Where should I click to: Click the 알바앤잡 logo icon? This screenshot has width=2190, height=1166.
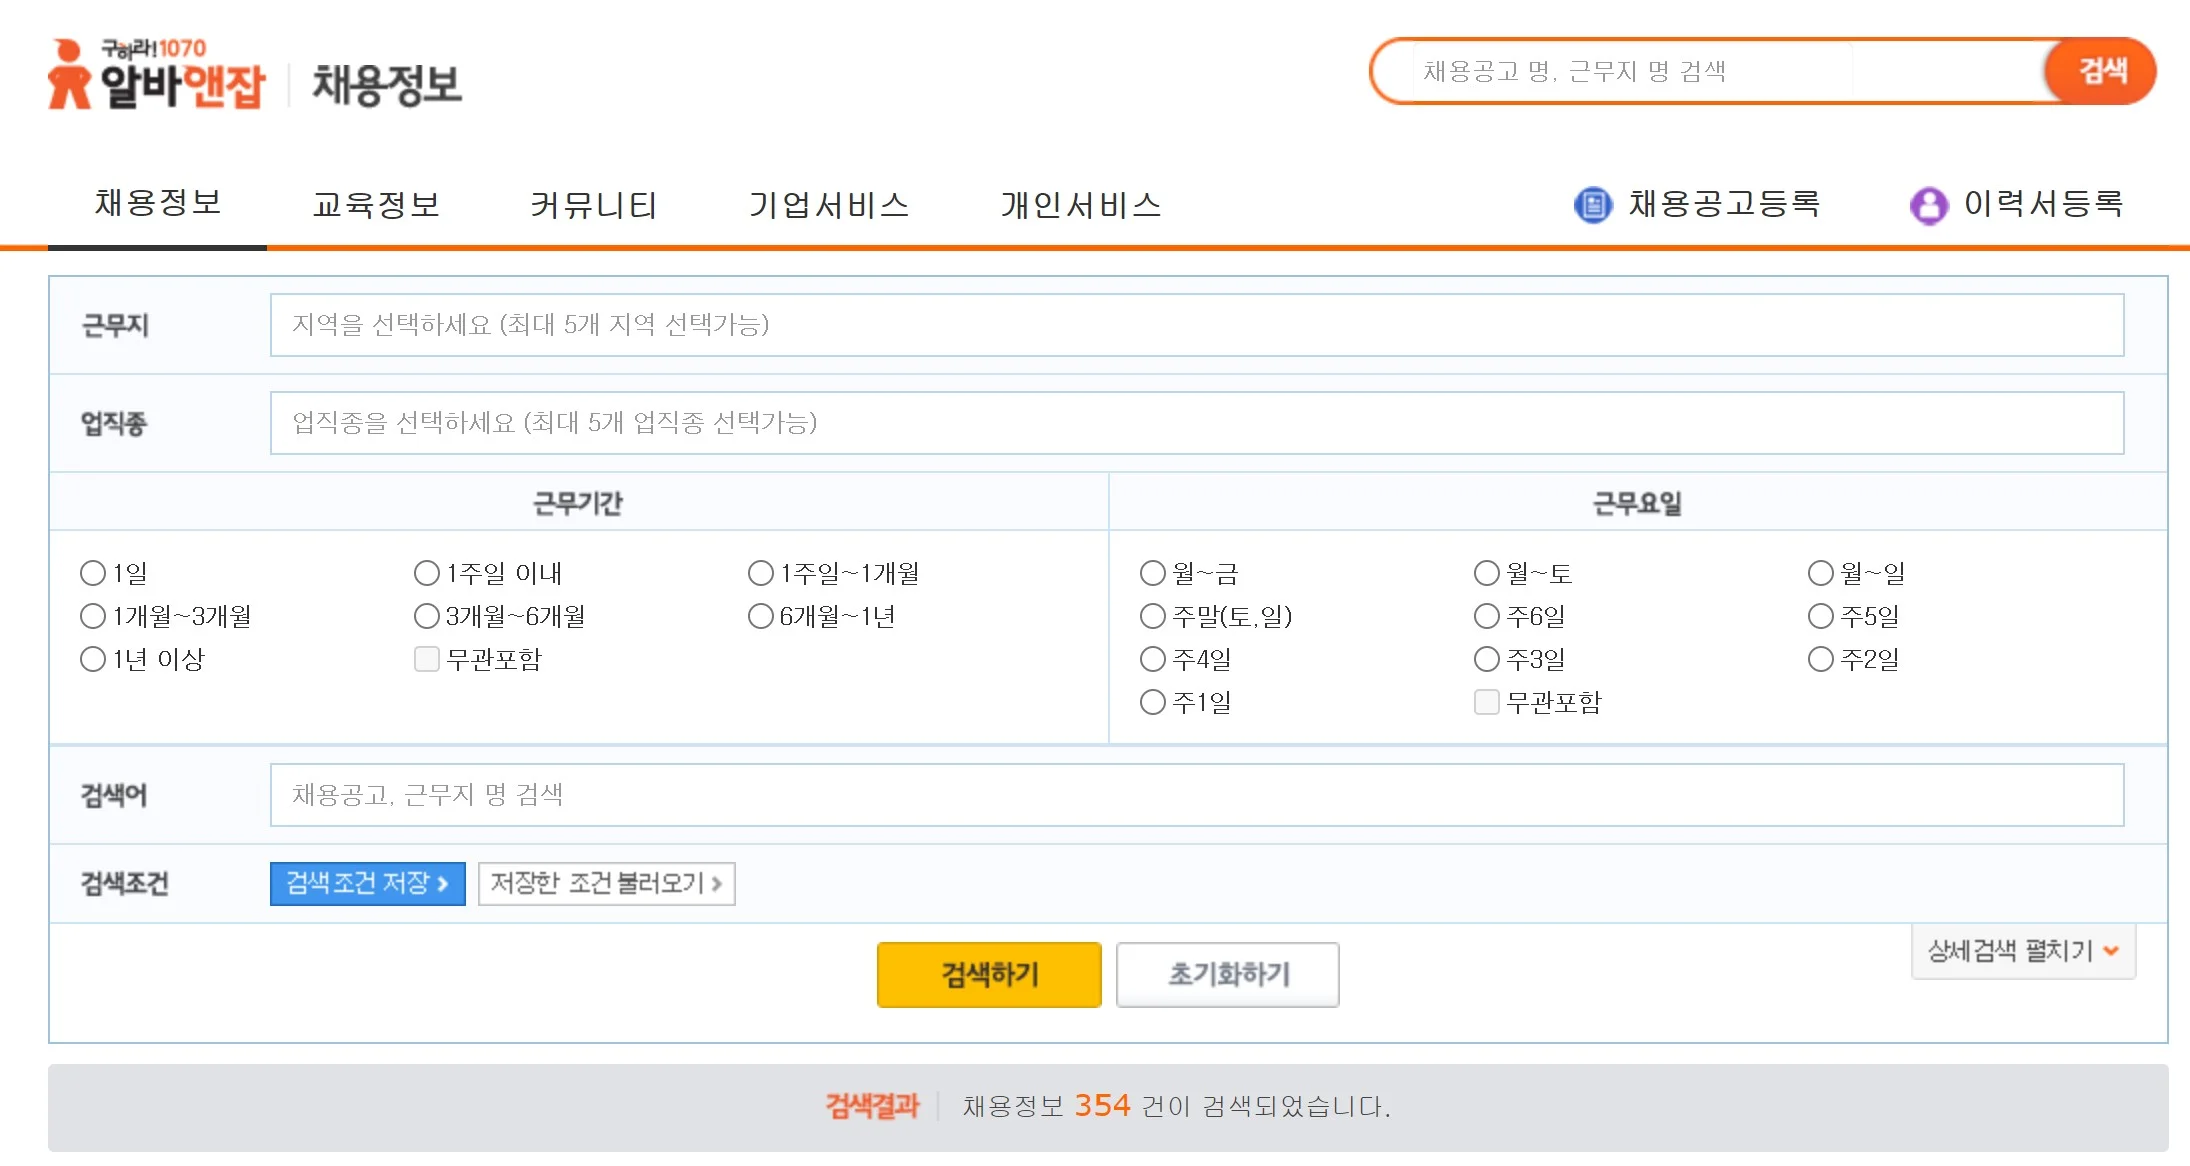(x=69, y=75)
